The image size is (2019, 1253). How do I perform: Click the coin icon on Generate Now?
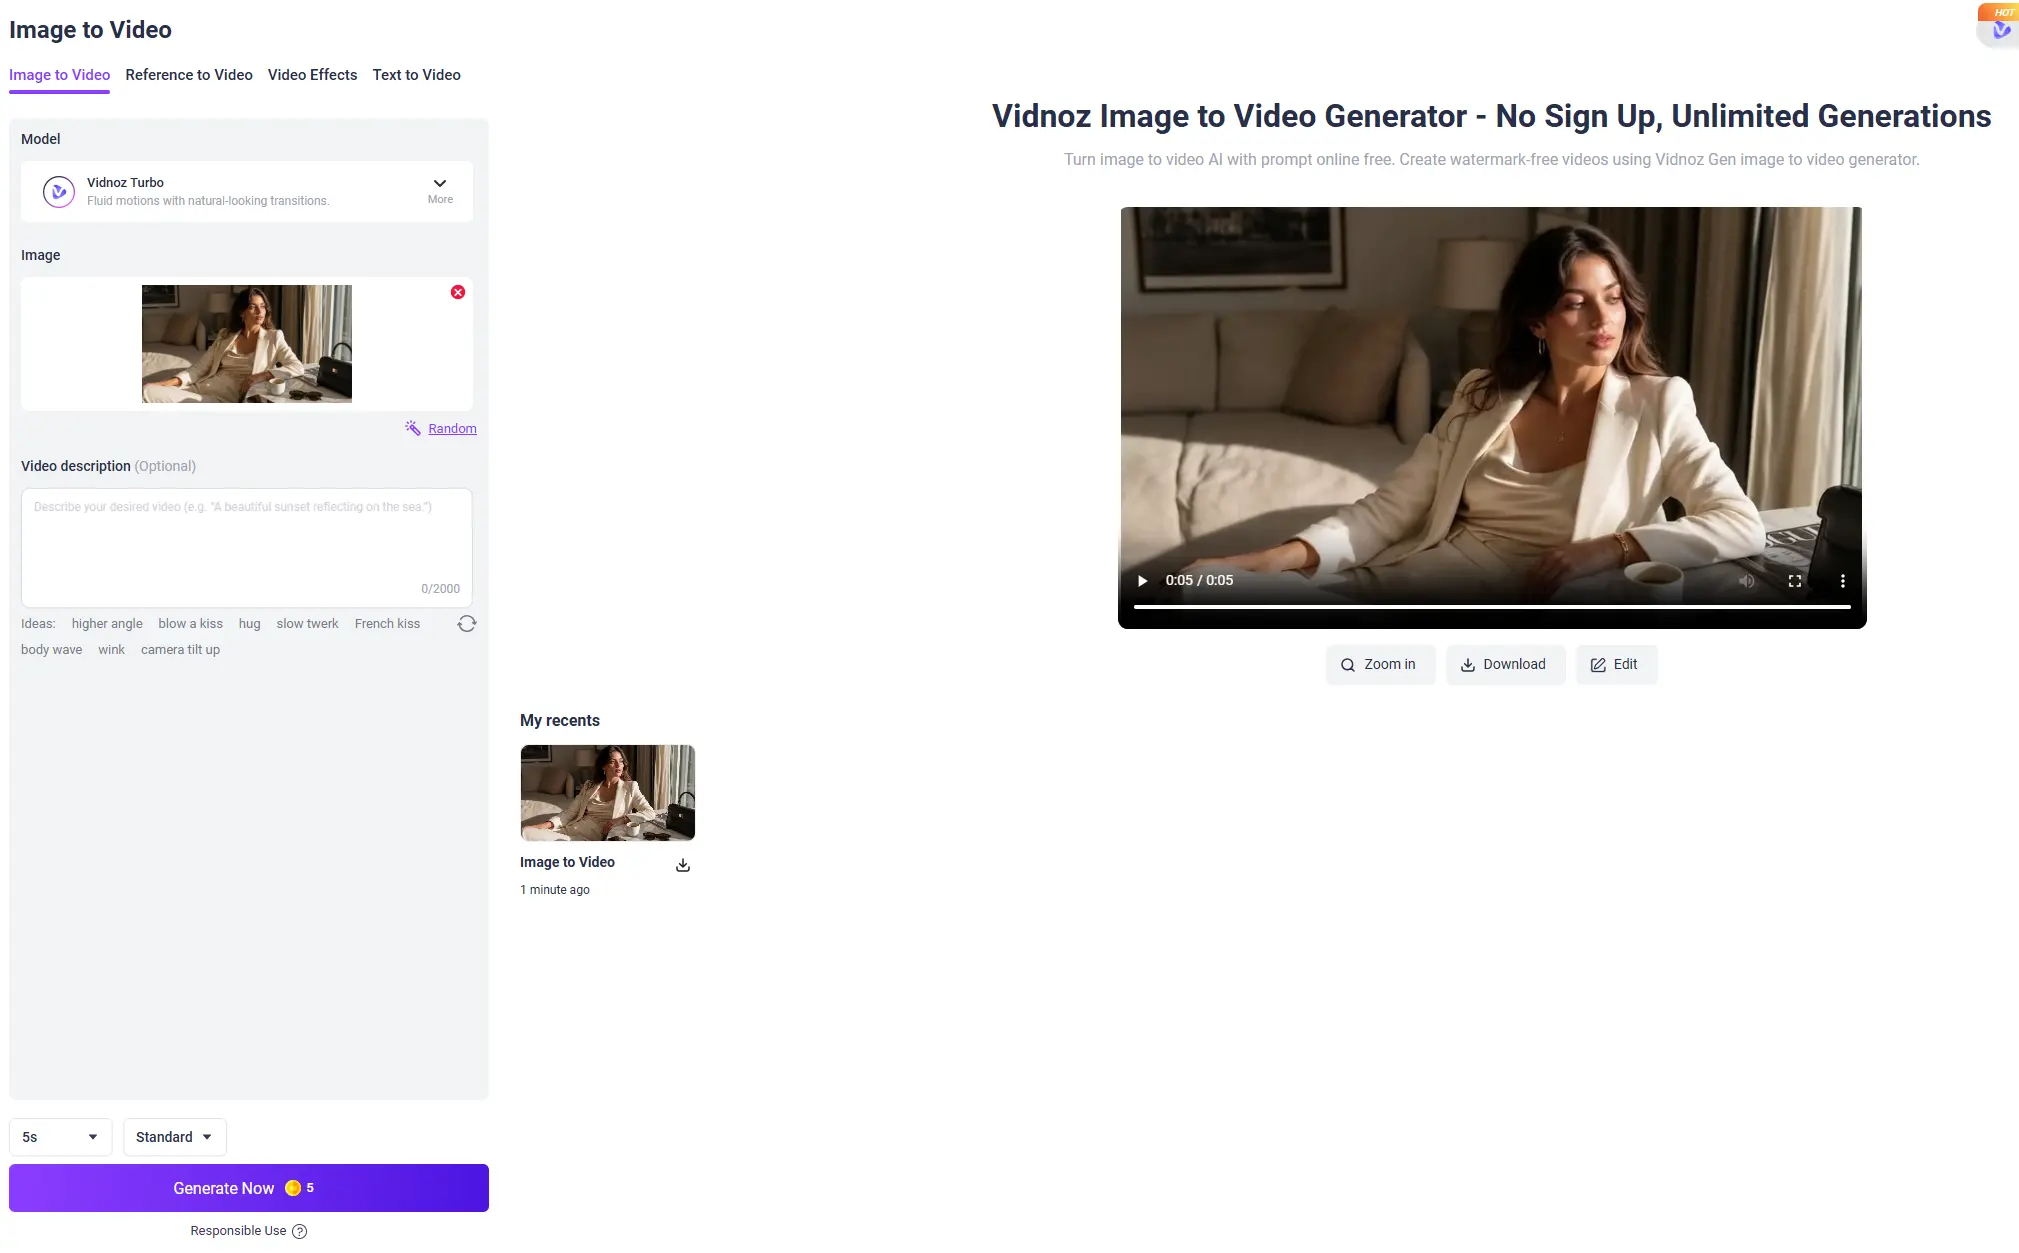(293, 1188)
